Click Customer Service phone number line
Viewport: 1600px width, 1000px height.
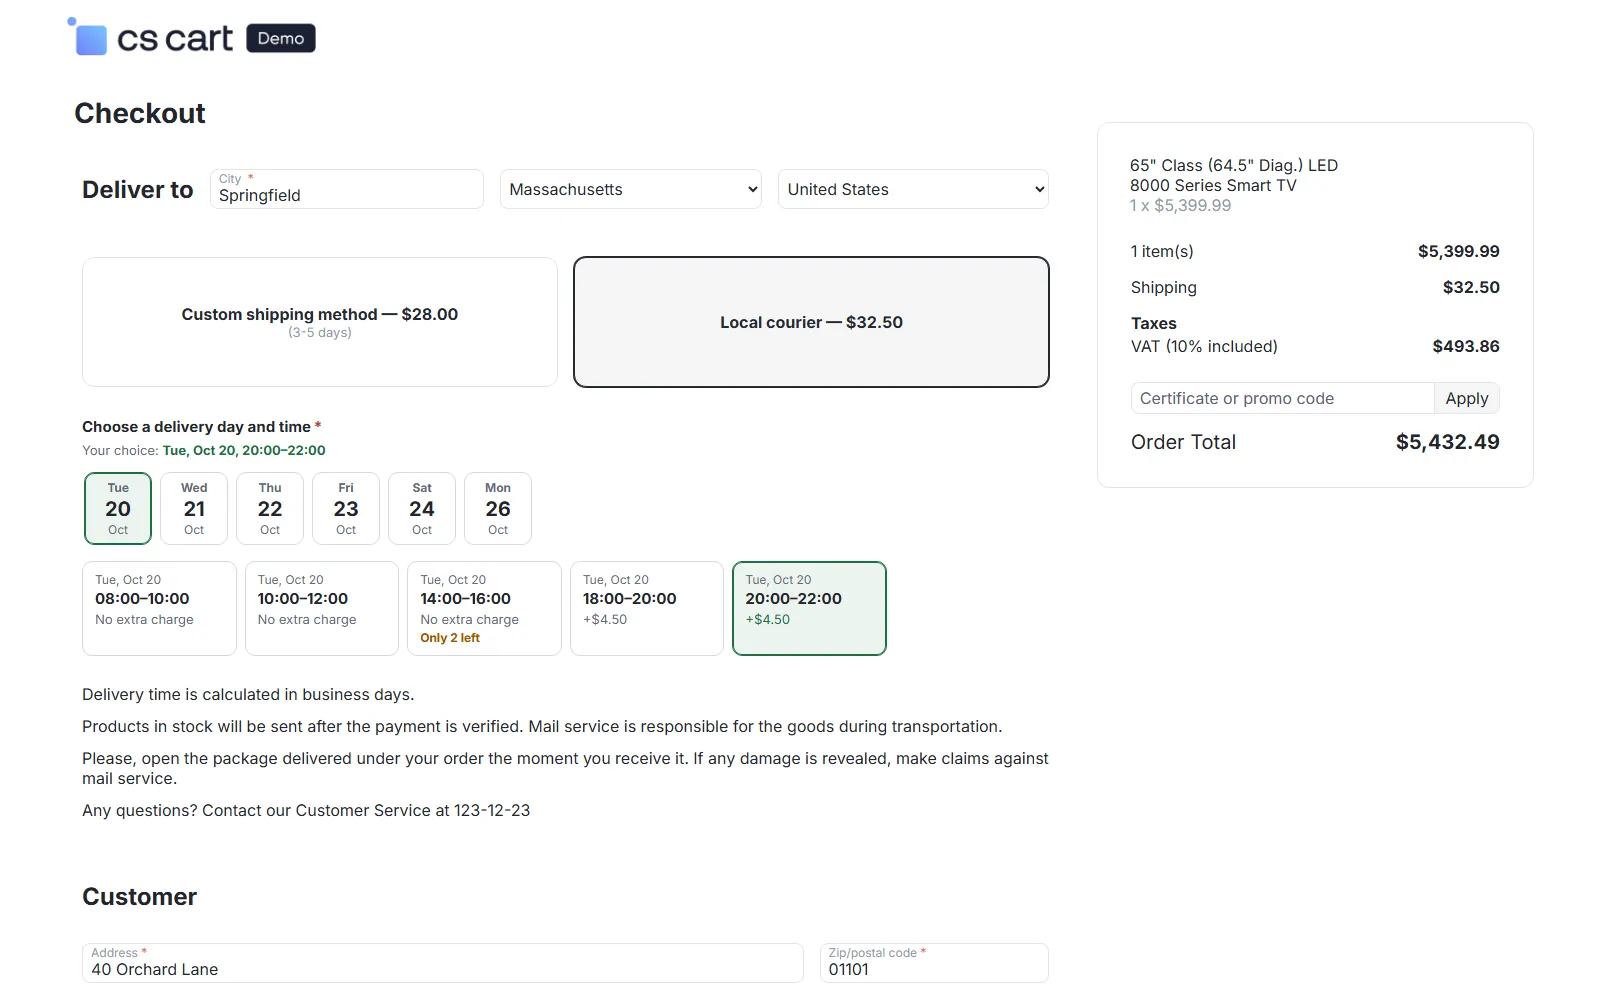(306, 810)
